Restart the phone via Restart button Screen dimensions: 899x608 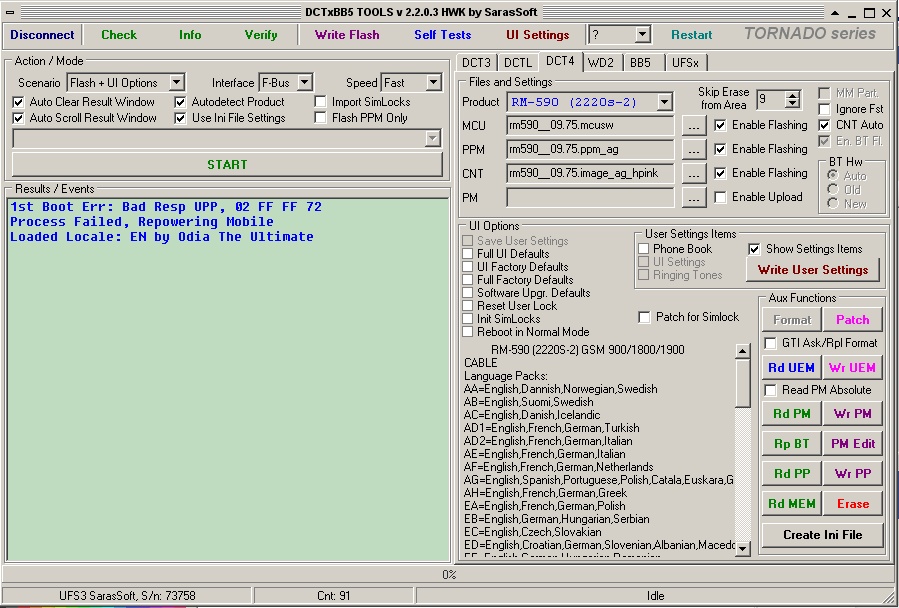pos(691,35)
